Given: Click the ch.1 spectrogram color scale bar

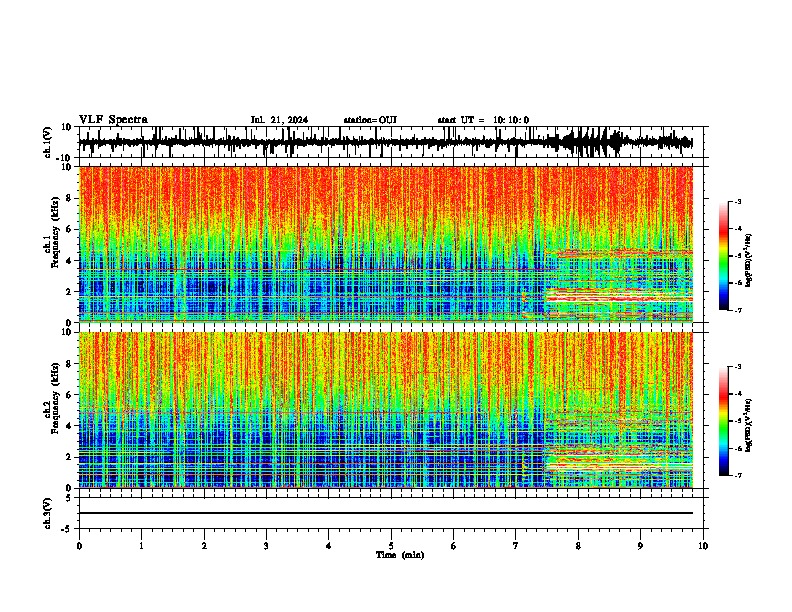Looking at the screenshot, I should point(724,256).
